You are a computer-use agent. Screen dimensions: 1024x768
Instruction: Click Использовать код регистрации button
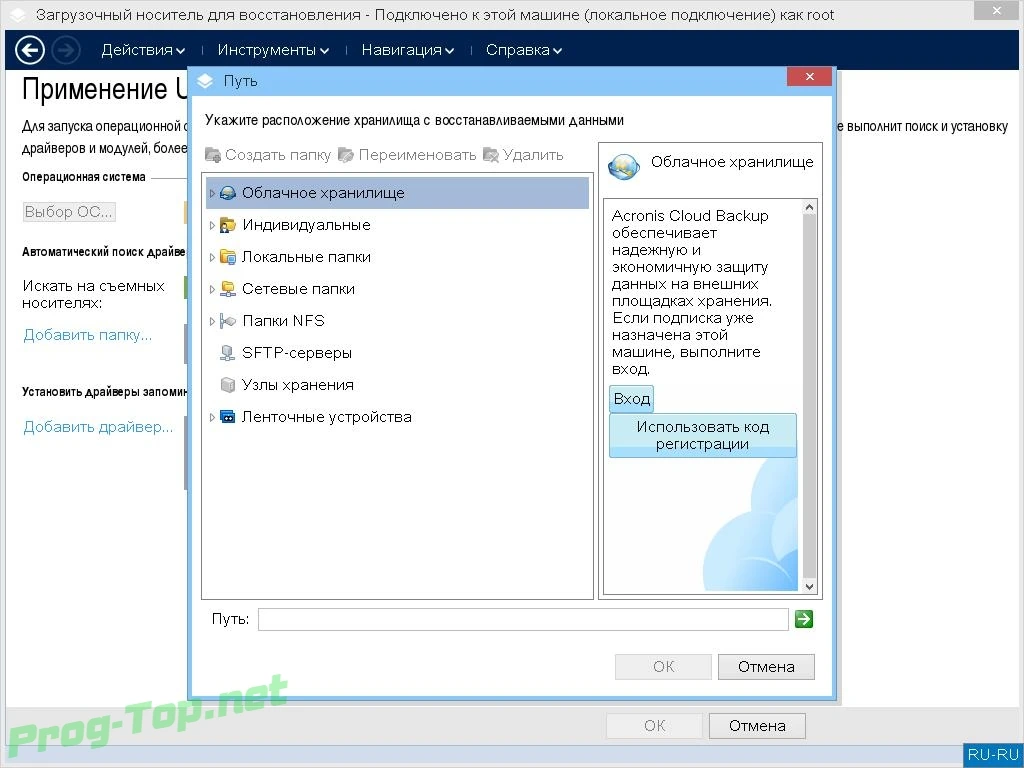coord(703,436)
